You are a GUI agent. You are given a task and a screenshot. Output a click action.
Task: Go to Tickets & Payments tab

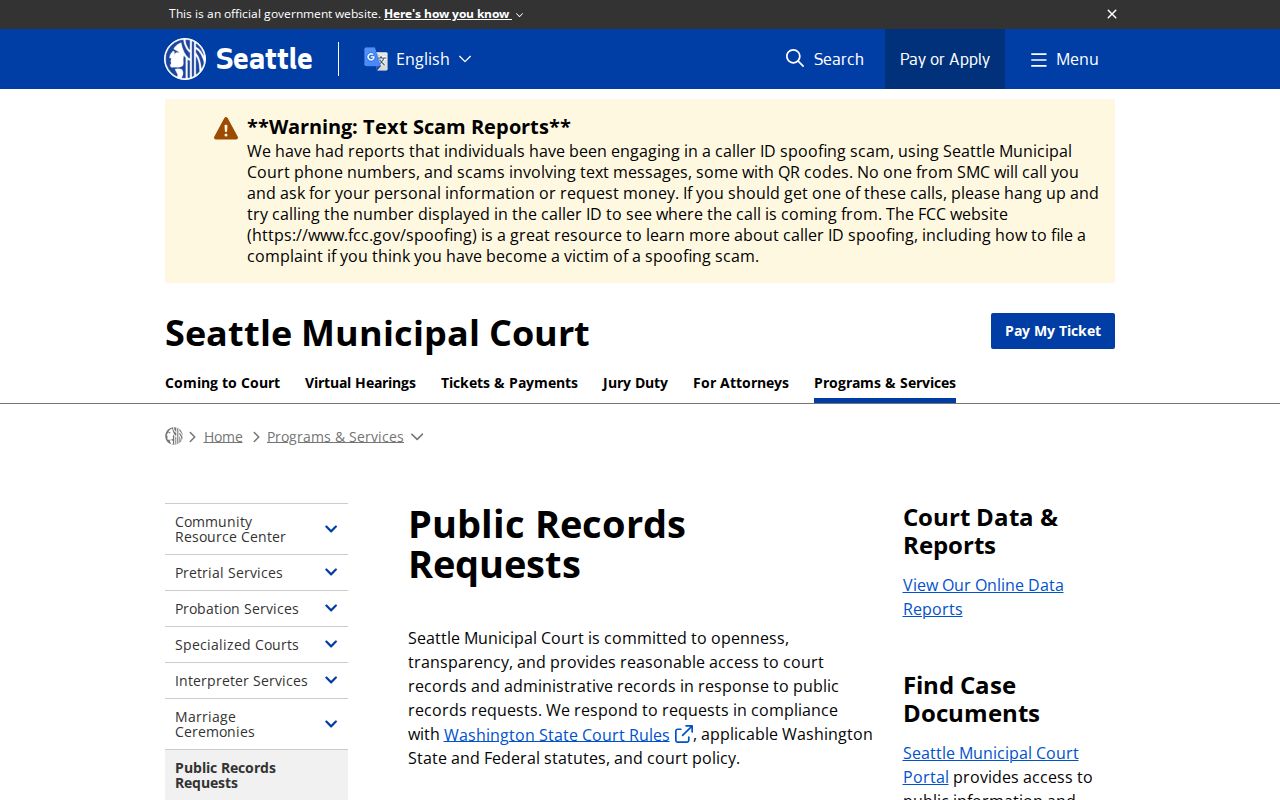click(509, 383)
